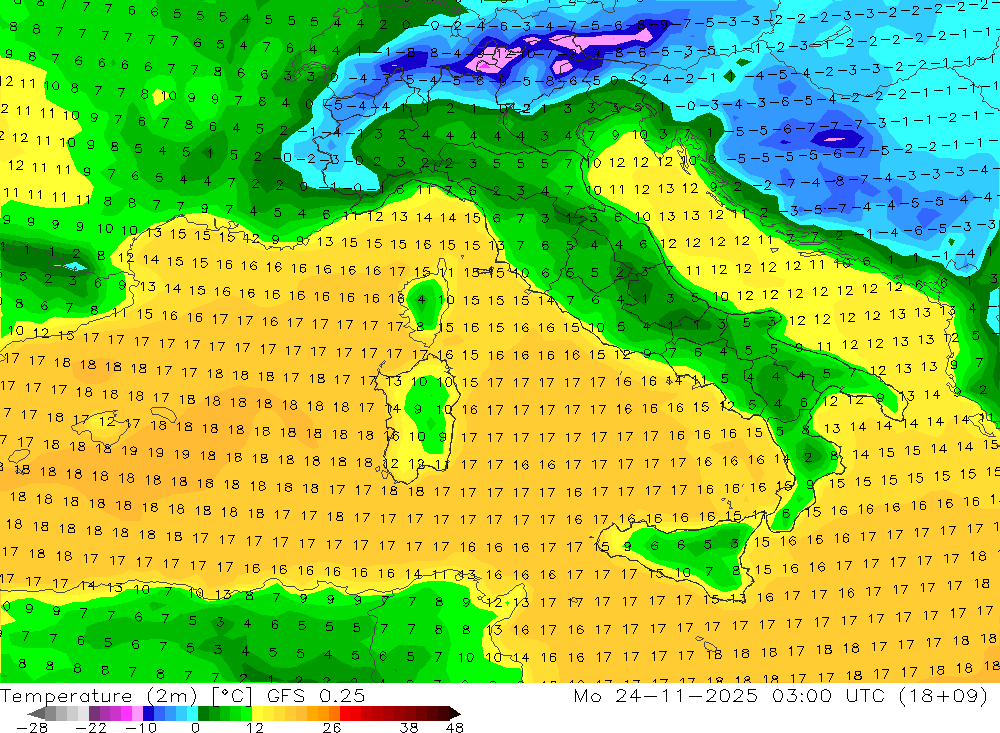Click the -28 value on the legend
Viewport: 1000px width, 733px height.
(32, 728)
